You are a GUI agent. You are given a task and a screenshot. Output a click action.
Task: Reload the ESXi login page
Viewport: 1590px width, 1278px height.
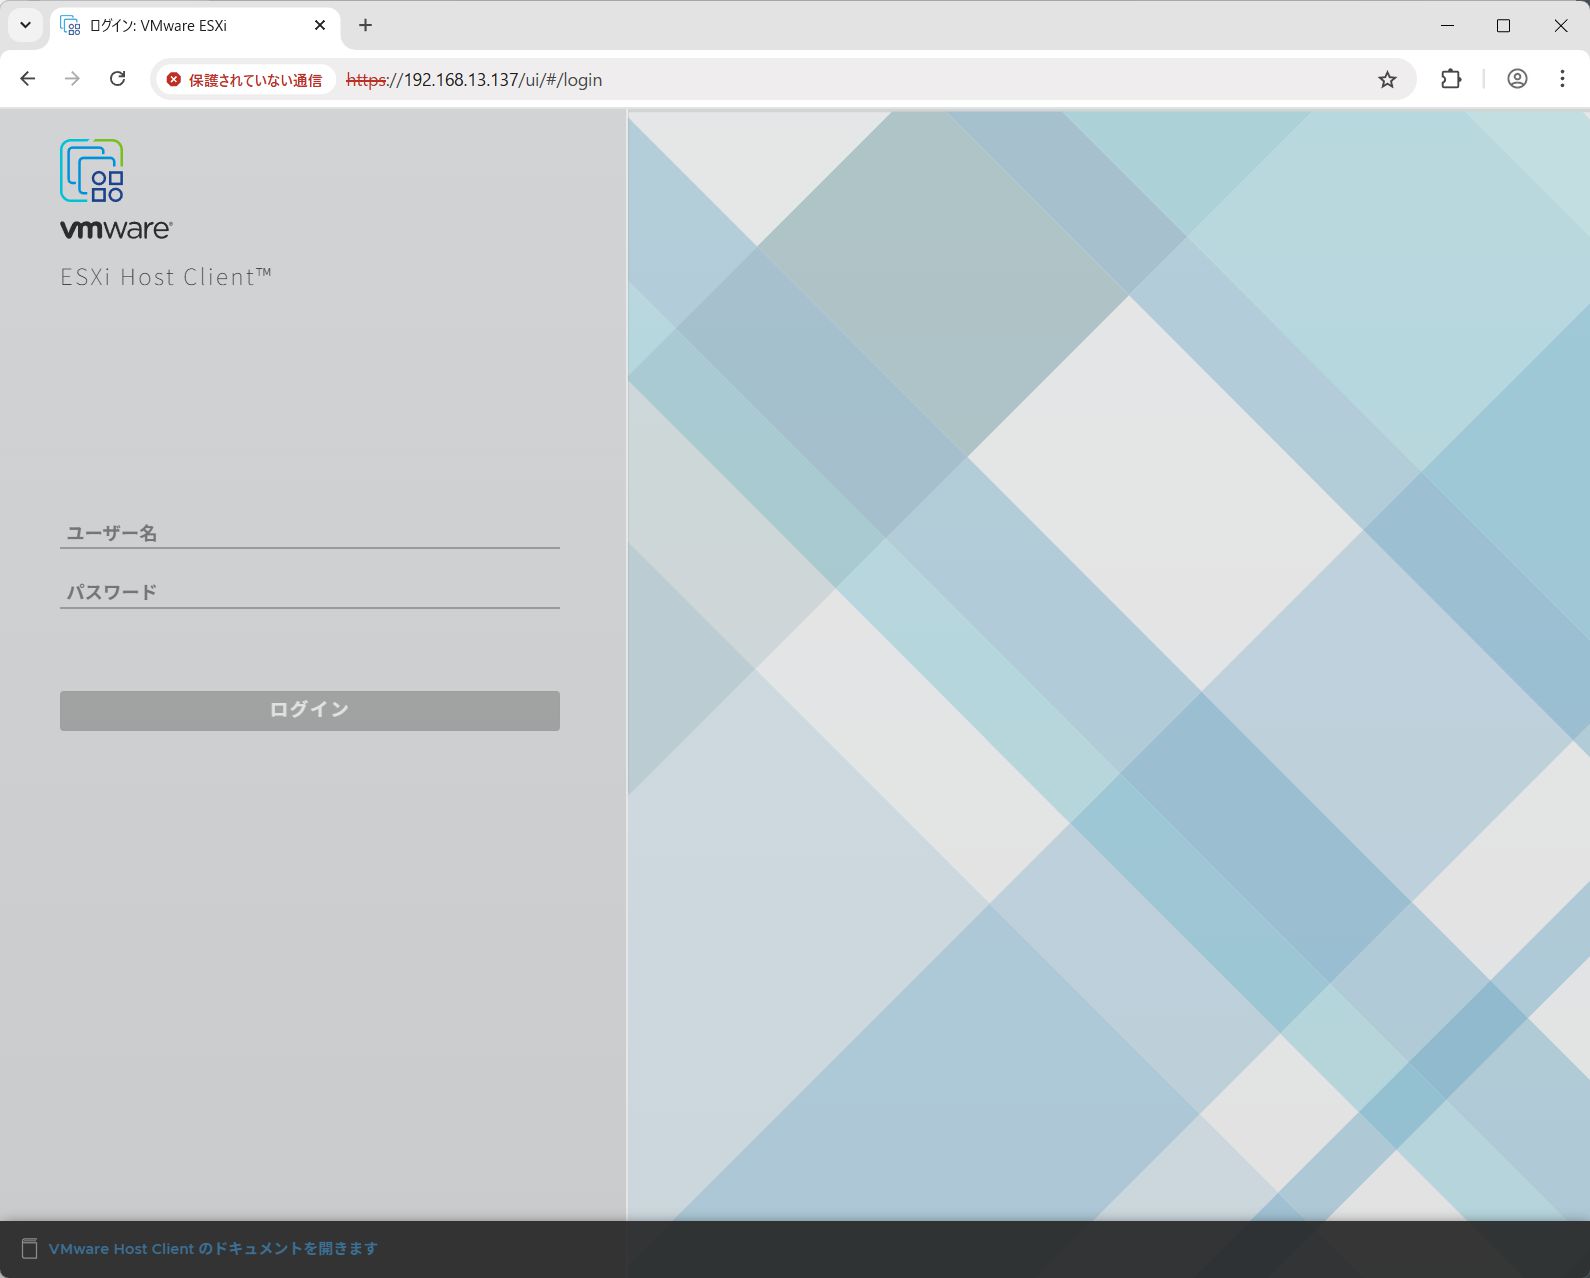click(117, 79)
